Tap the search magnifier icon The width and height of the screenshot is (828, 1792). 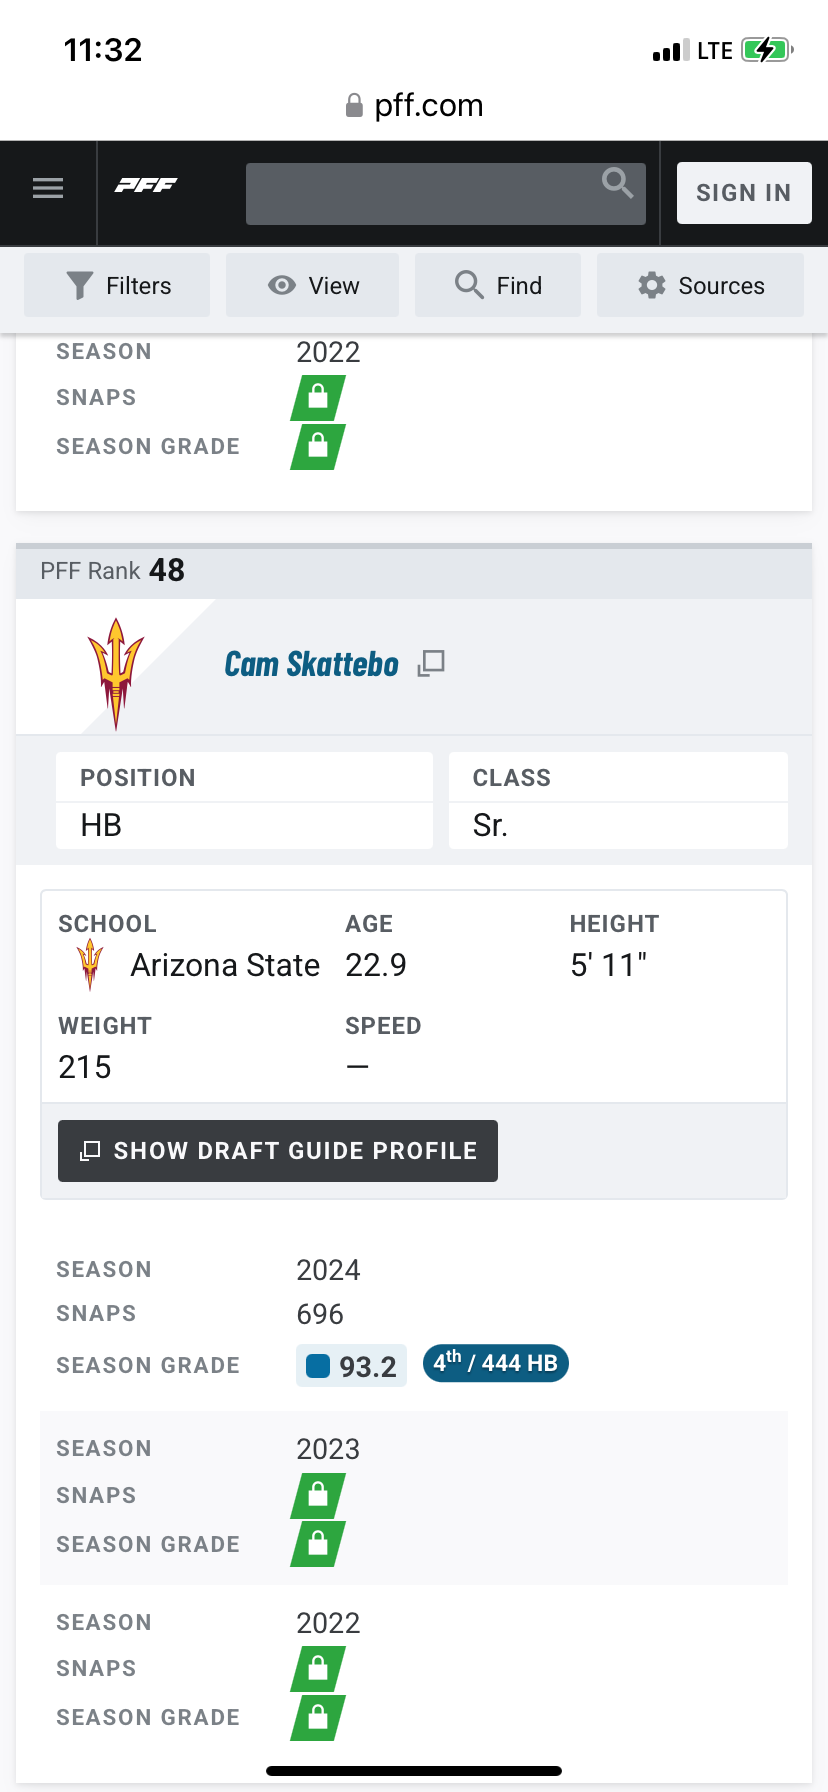pos(617,183)
